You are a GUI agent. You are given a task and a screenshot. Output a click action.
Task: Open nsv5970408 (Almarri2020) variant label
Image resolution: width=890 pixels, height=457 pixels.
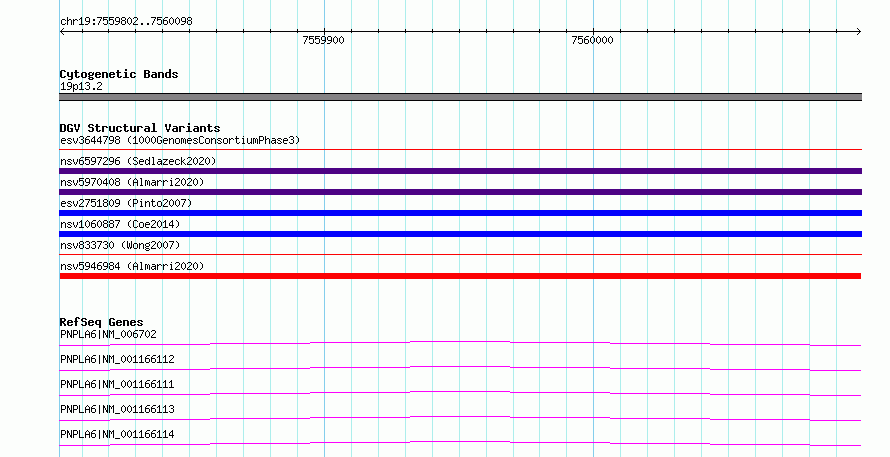(132, 182)
